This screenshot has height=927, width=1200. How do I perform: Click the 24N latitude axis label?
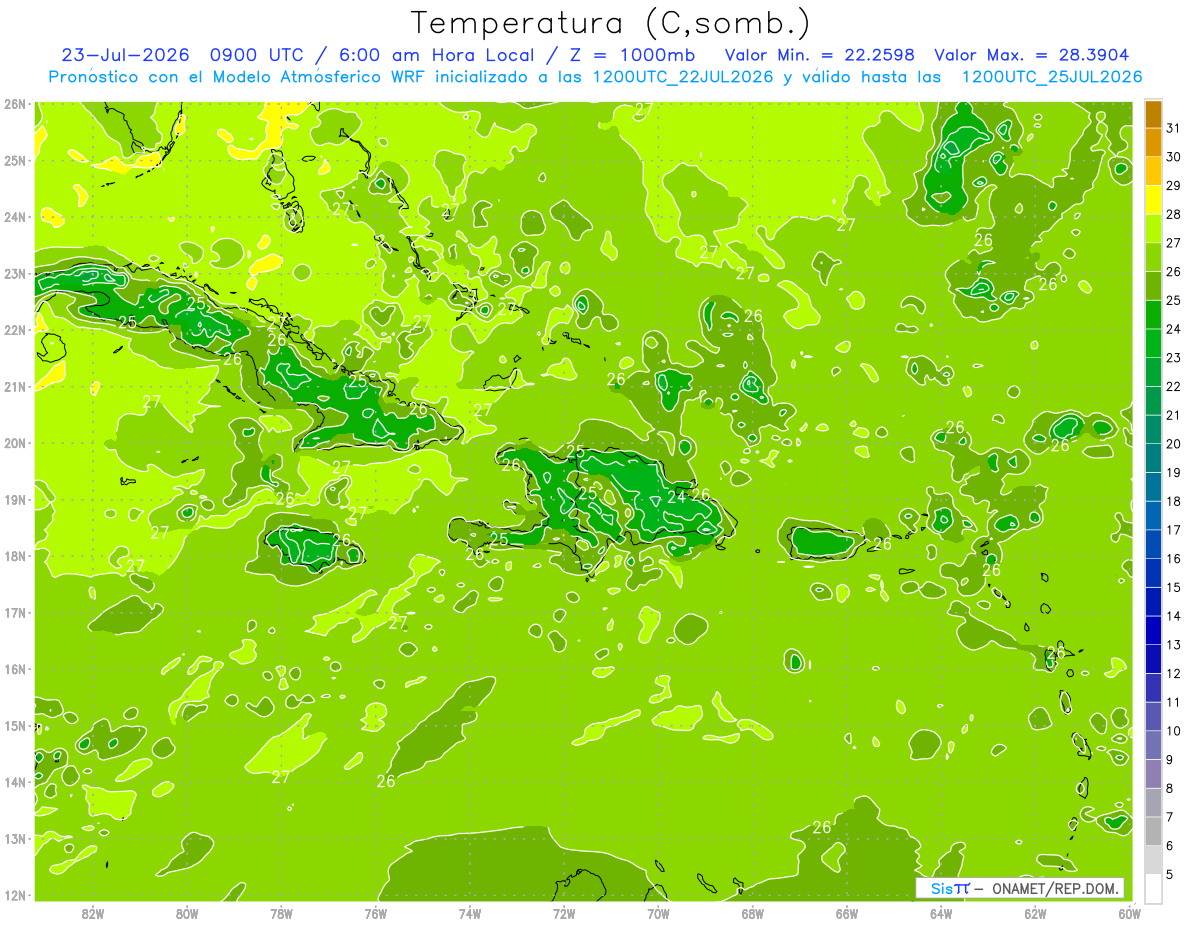click(14, 217)
